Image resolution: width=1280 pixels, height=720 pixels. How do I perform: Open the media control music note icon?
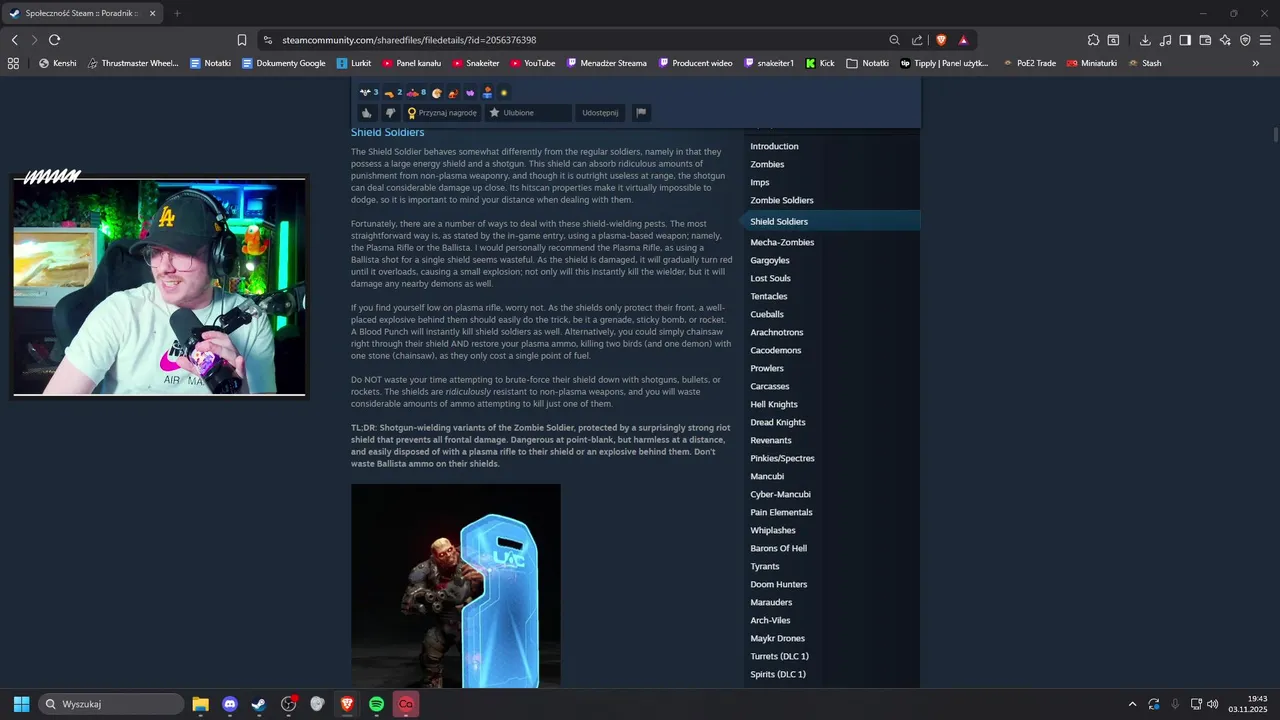[1165, 40]
